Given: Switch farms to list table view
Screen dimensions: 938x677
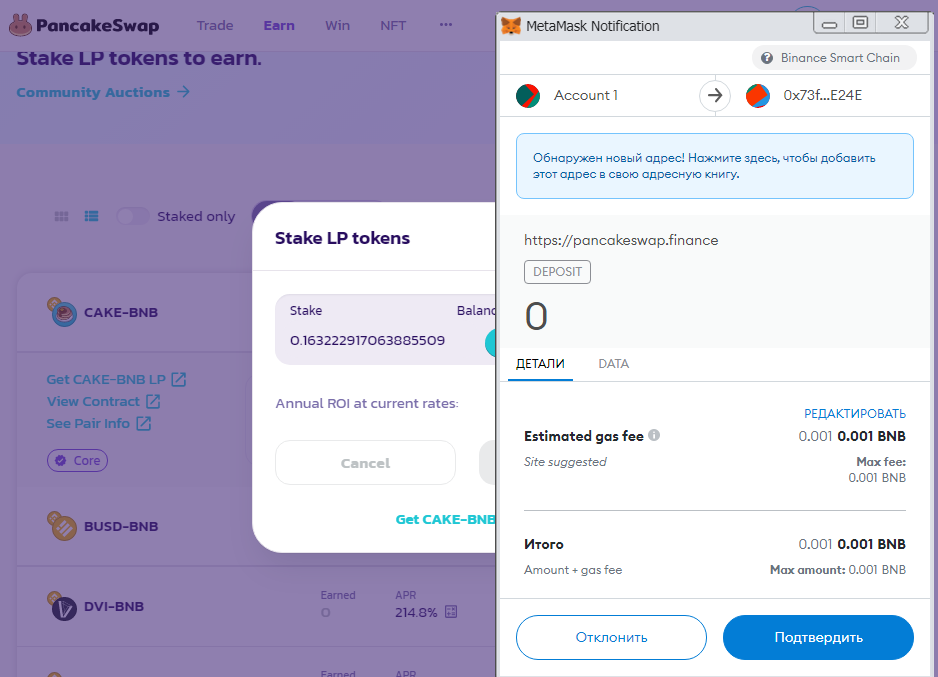Looking at the screenshot, I should coord(91,216).
